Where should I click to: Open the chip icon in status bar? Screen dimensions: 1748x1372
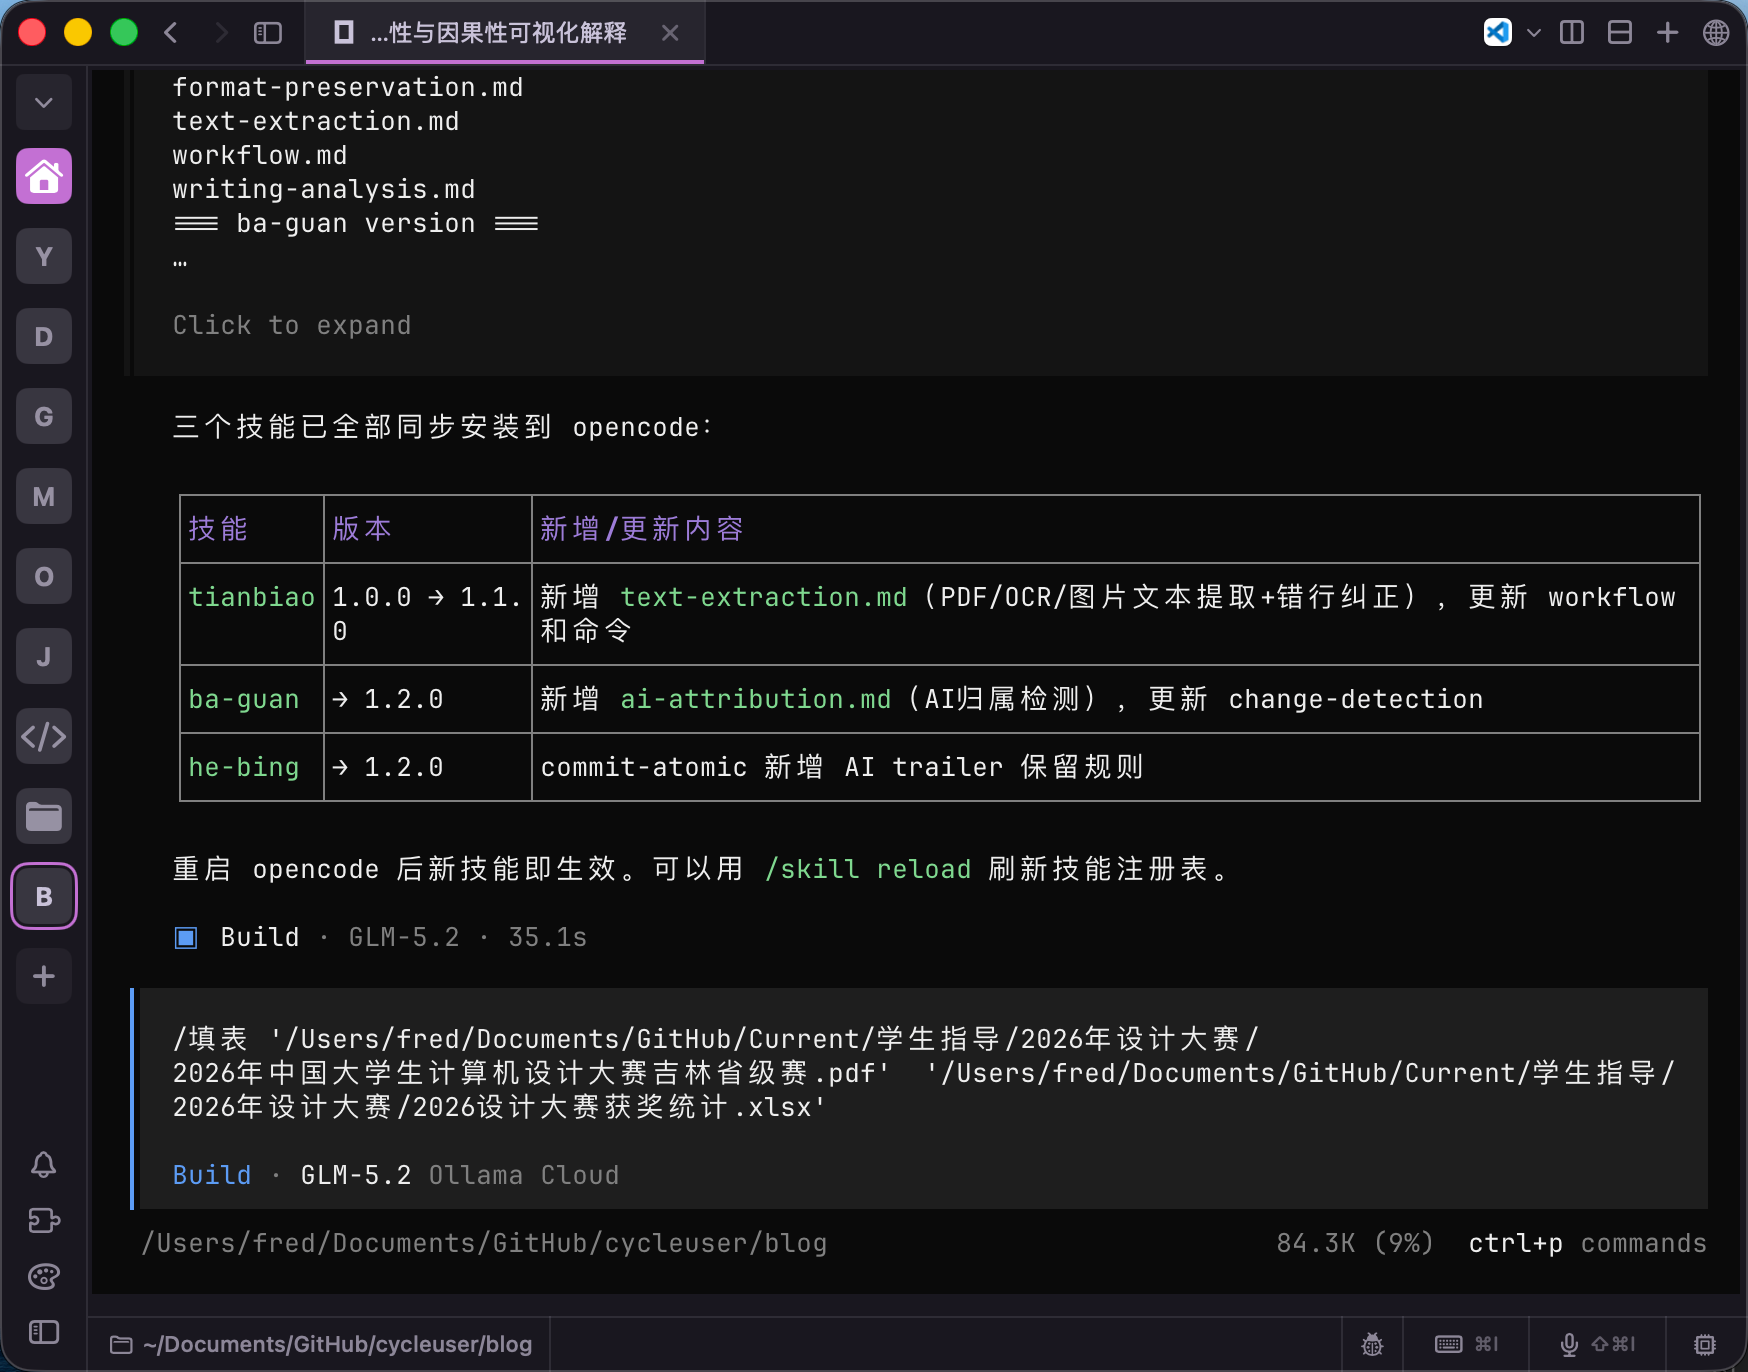click(x=1705, y=1344)
